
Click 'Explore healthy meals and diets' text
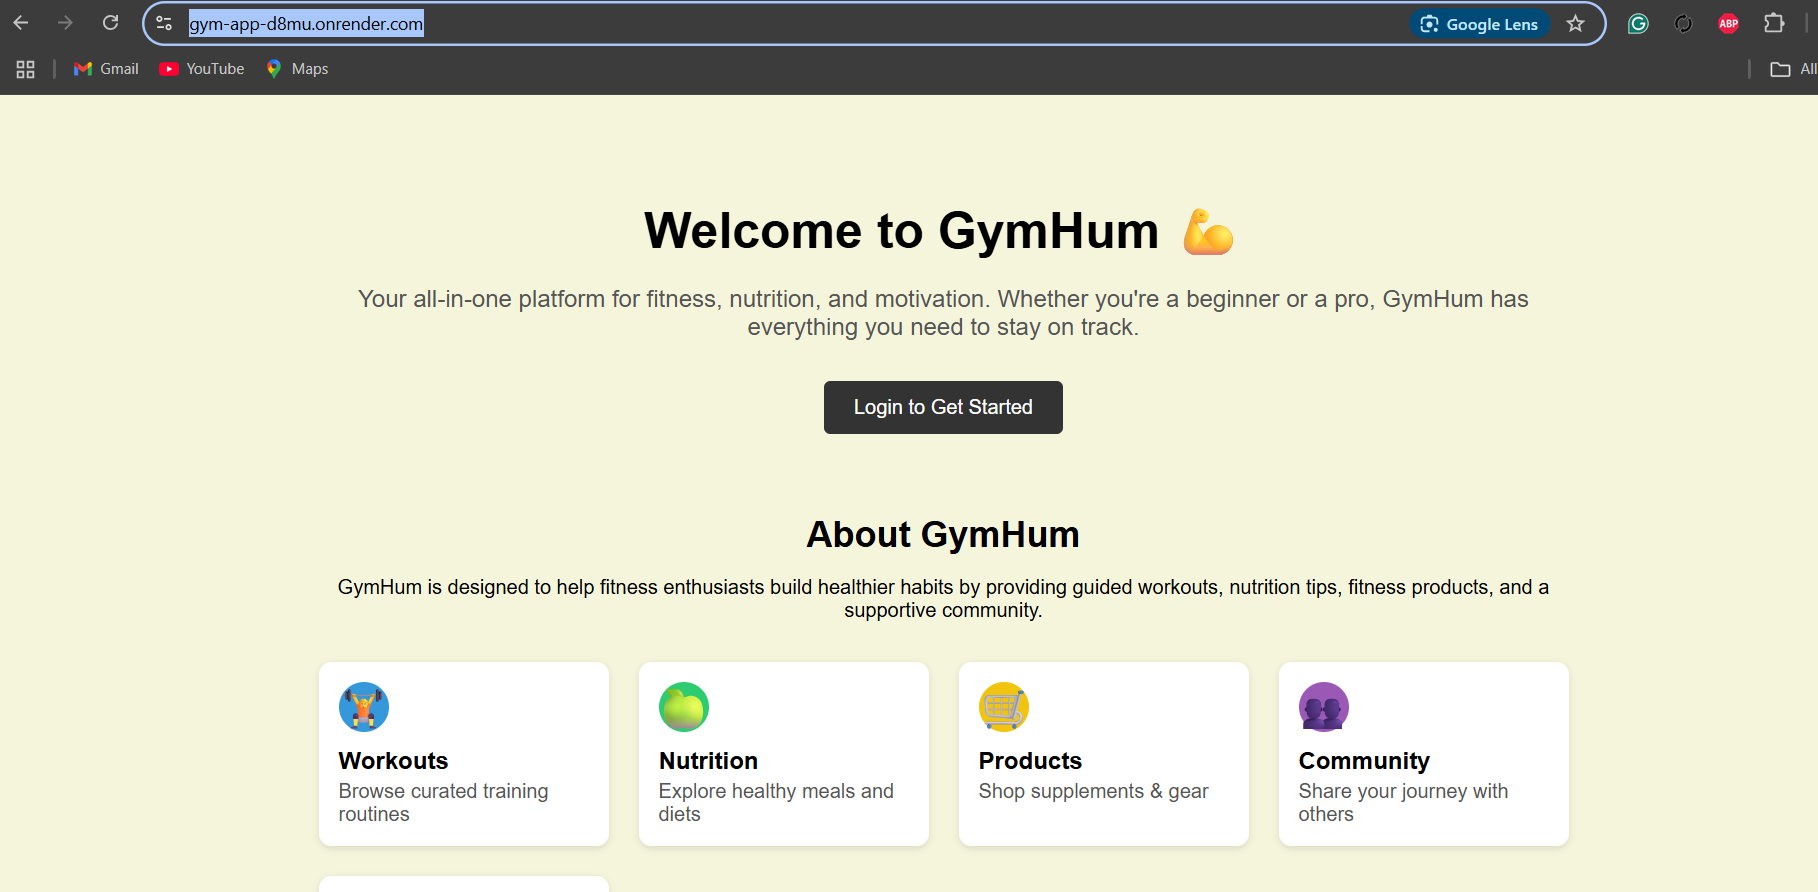(x=776, y=802)
